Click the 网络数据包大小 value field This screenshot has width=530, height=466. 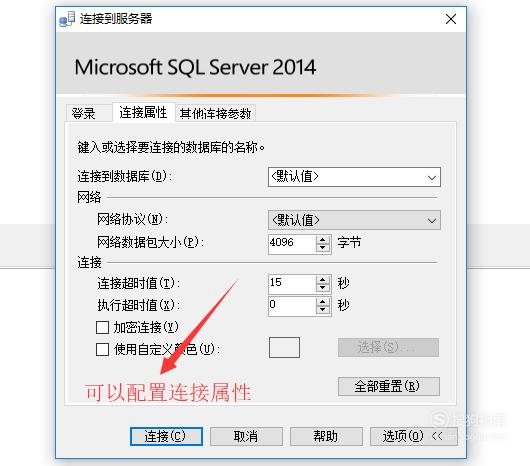tap(292, 243)
